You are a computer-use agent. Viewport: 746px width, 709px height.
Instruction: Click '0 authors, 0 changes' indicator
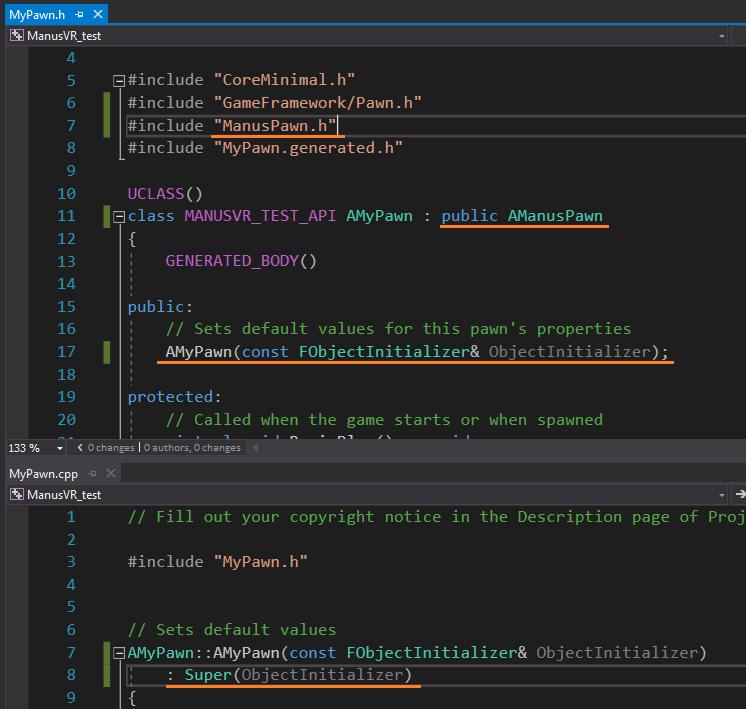tap(192, 448)
